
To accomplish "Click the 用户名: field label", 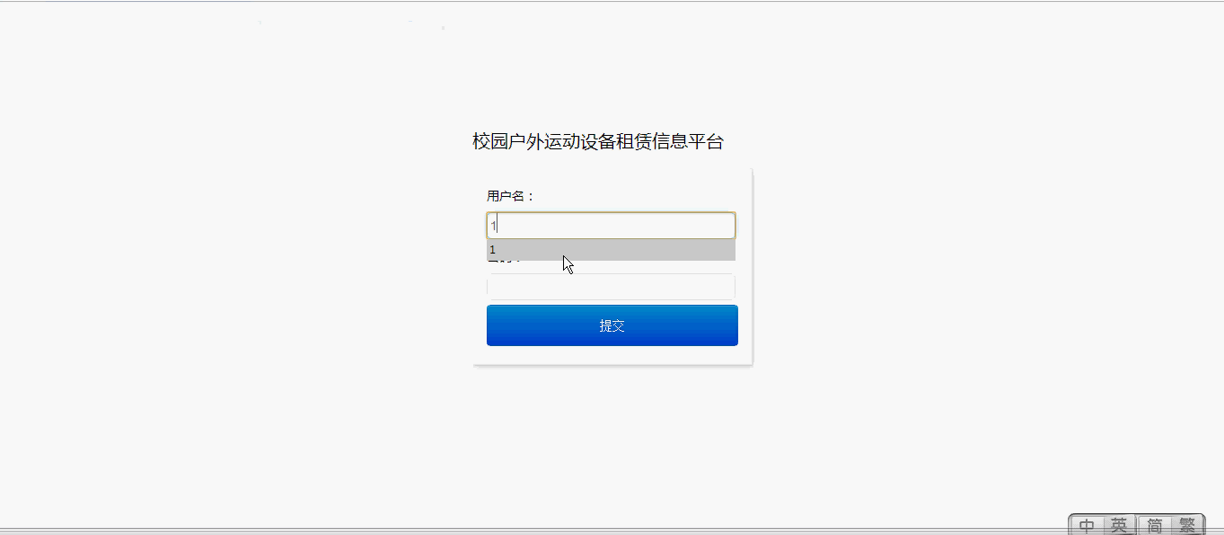I will pos(511,196).
